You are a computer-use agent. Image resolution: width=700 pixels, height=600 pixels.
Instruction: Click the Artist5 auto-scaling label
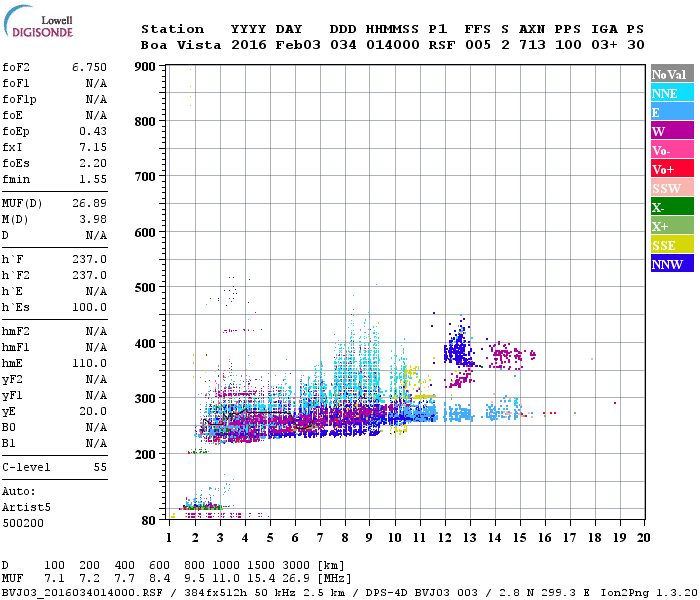pyautogui.click(x=26, y=508)
